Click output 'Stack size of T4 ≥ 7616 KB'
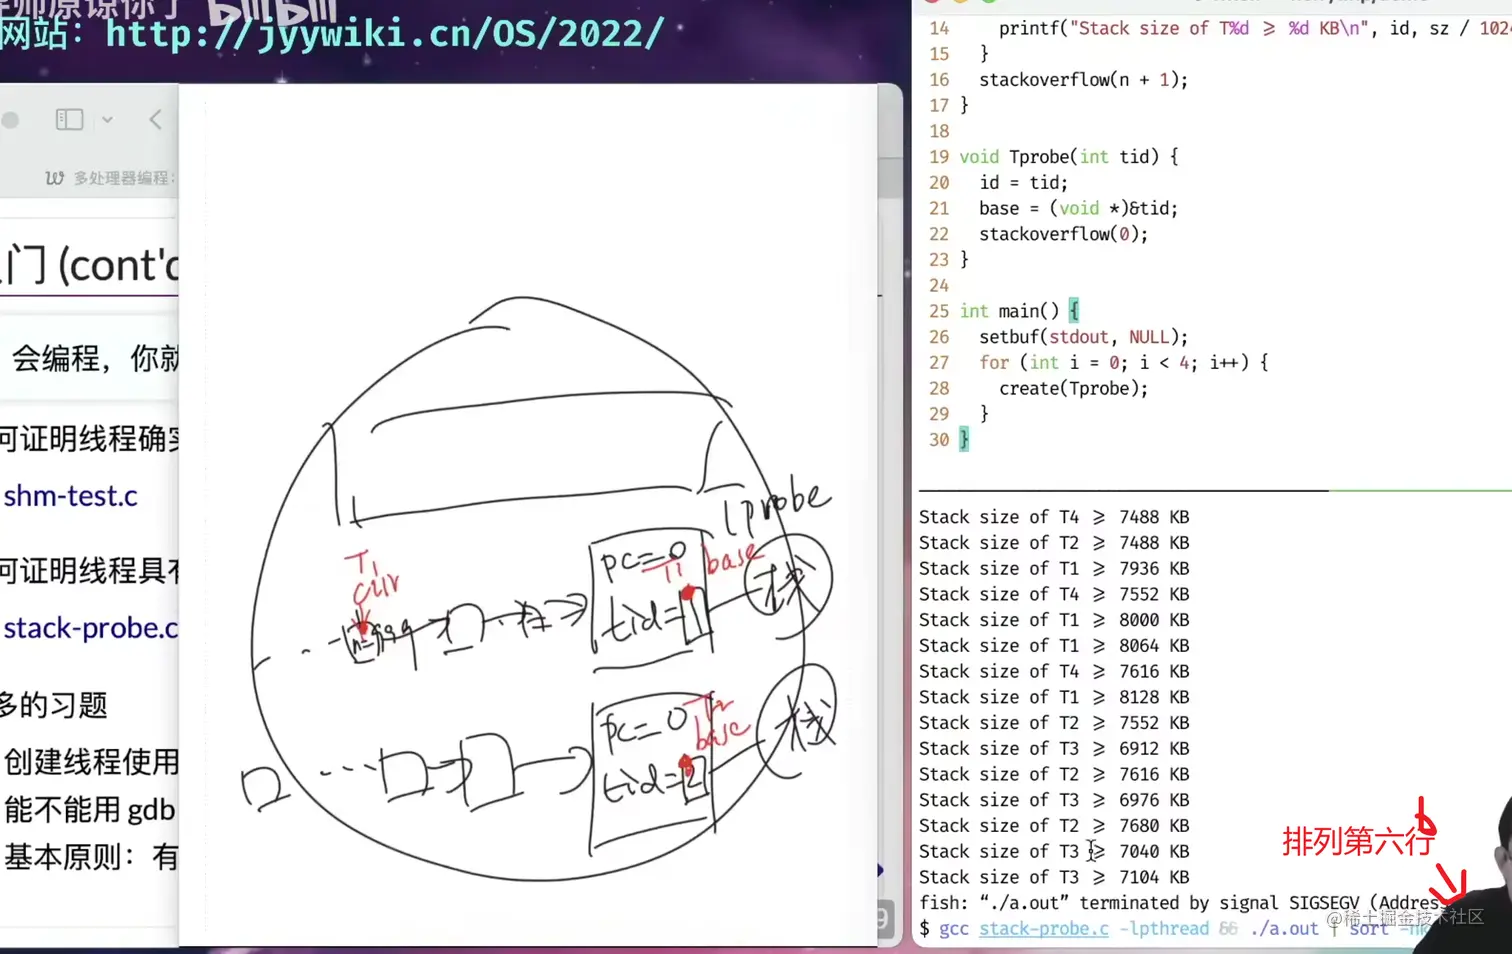This screenshot has height=954, width=1512. pyautogui.click(x=1054, y=671)
